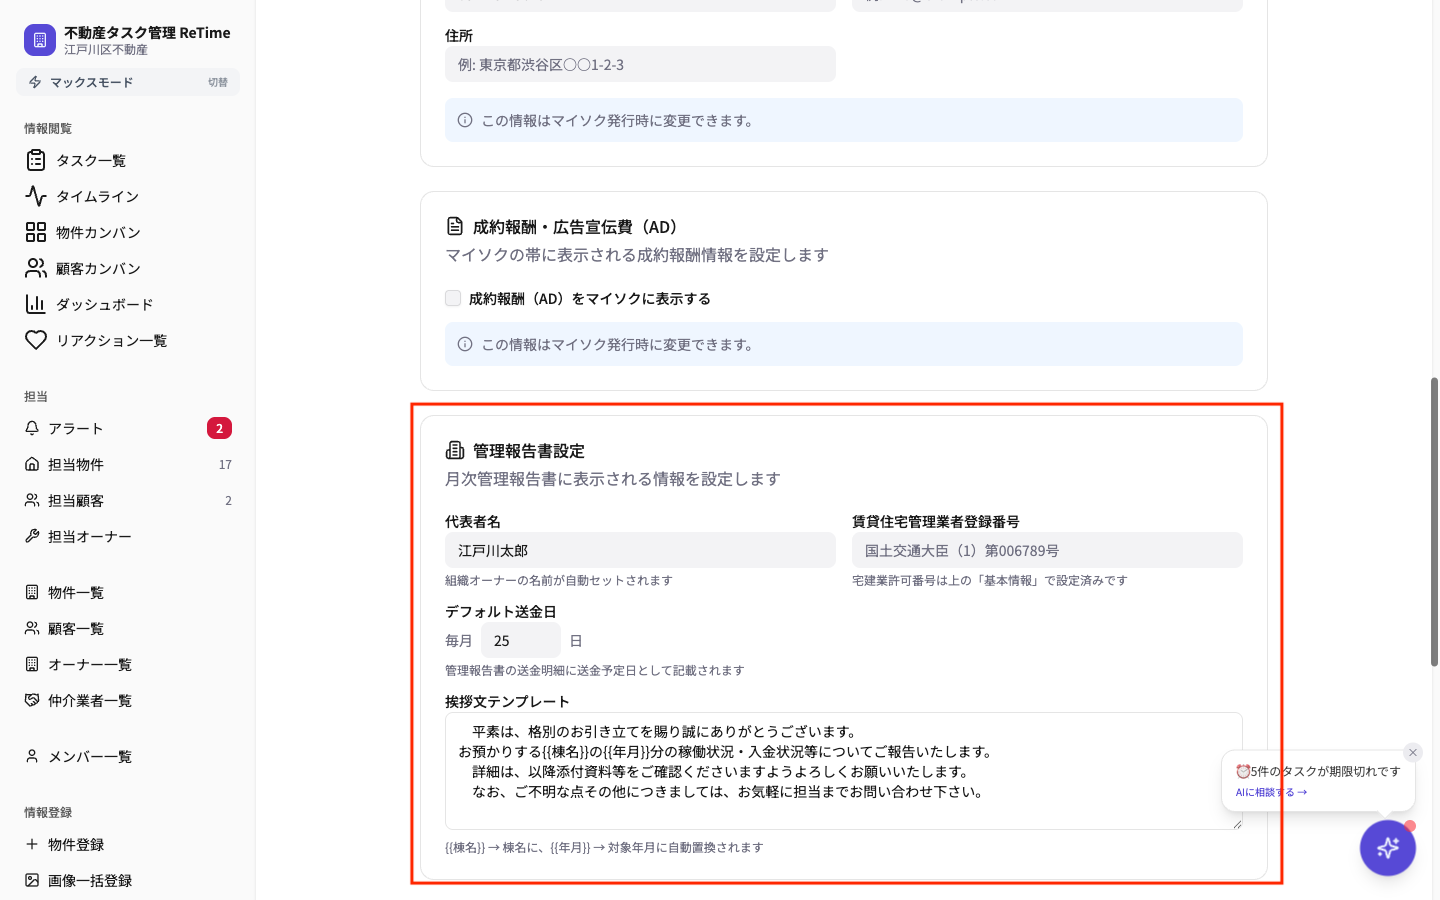Click the 管理報告書設定 building icon

pos(455,450)
